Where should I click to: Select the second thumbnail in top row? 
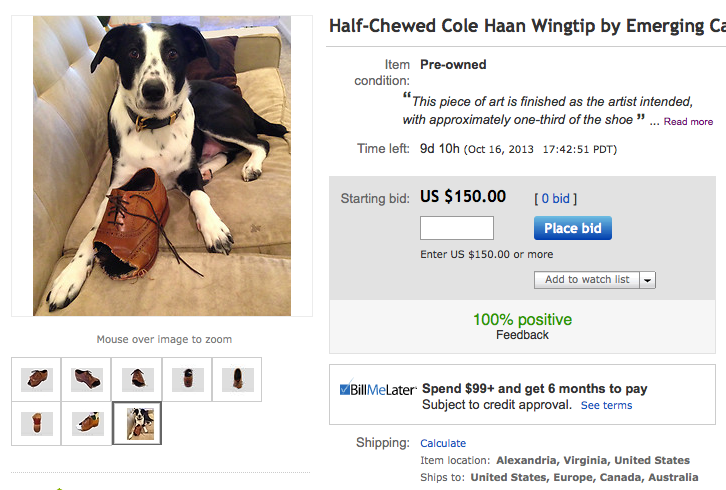[87, 379]
